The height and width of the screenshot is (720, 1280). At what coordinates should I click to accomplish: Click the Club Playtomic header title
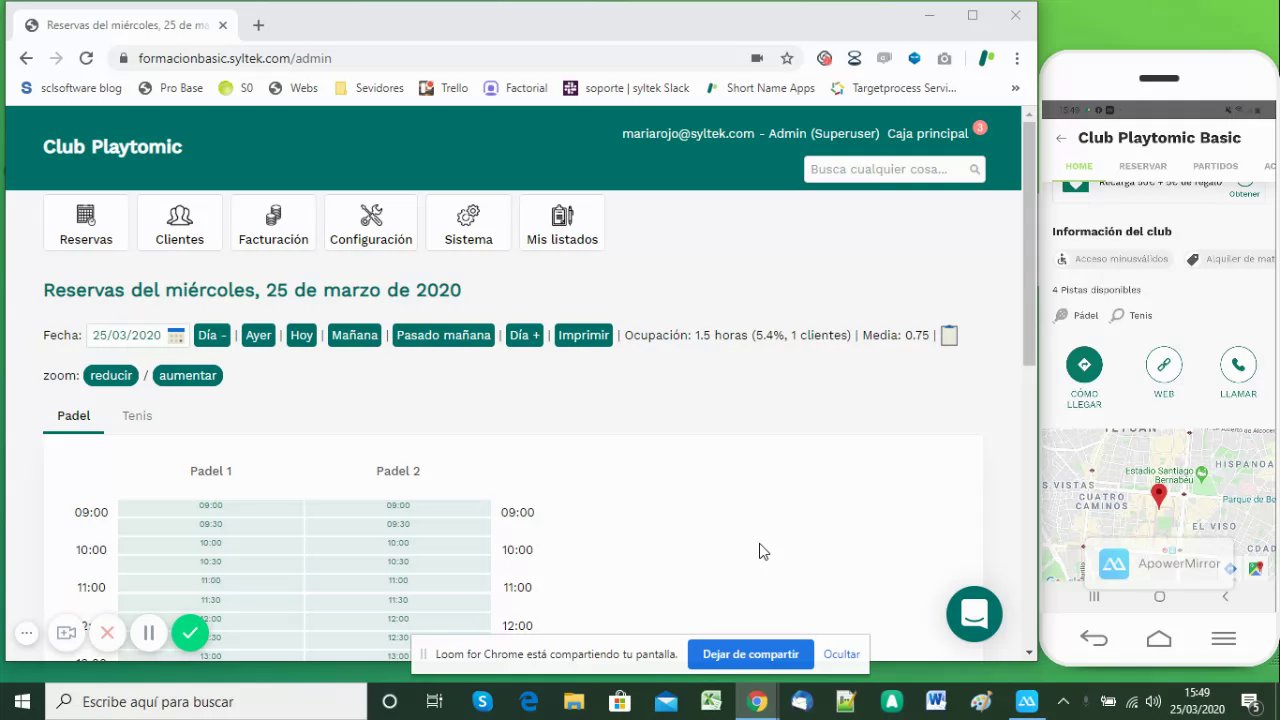(x=112, y=147)
